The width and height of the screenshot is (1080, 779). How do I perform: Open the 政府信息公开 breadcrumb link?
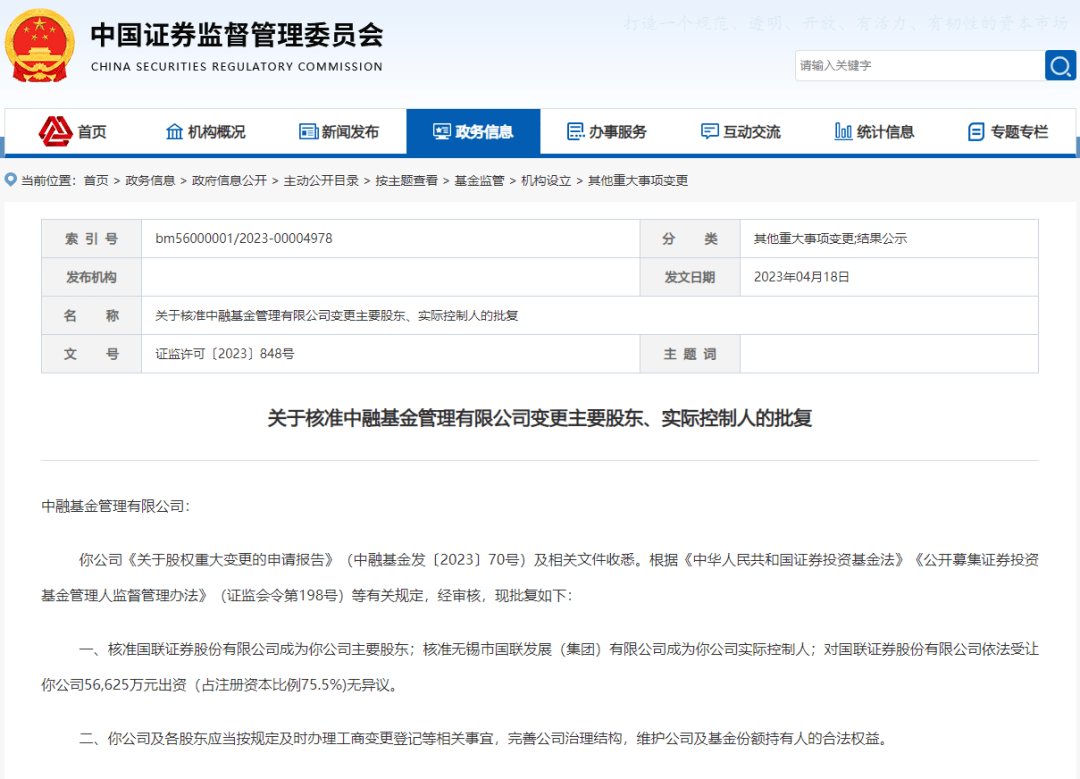click(229, 181)
